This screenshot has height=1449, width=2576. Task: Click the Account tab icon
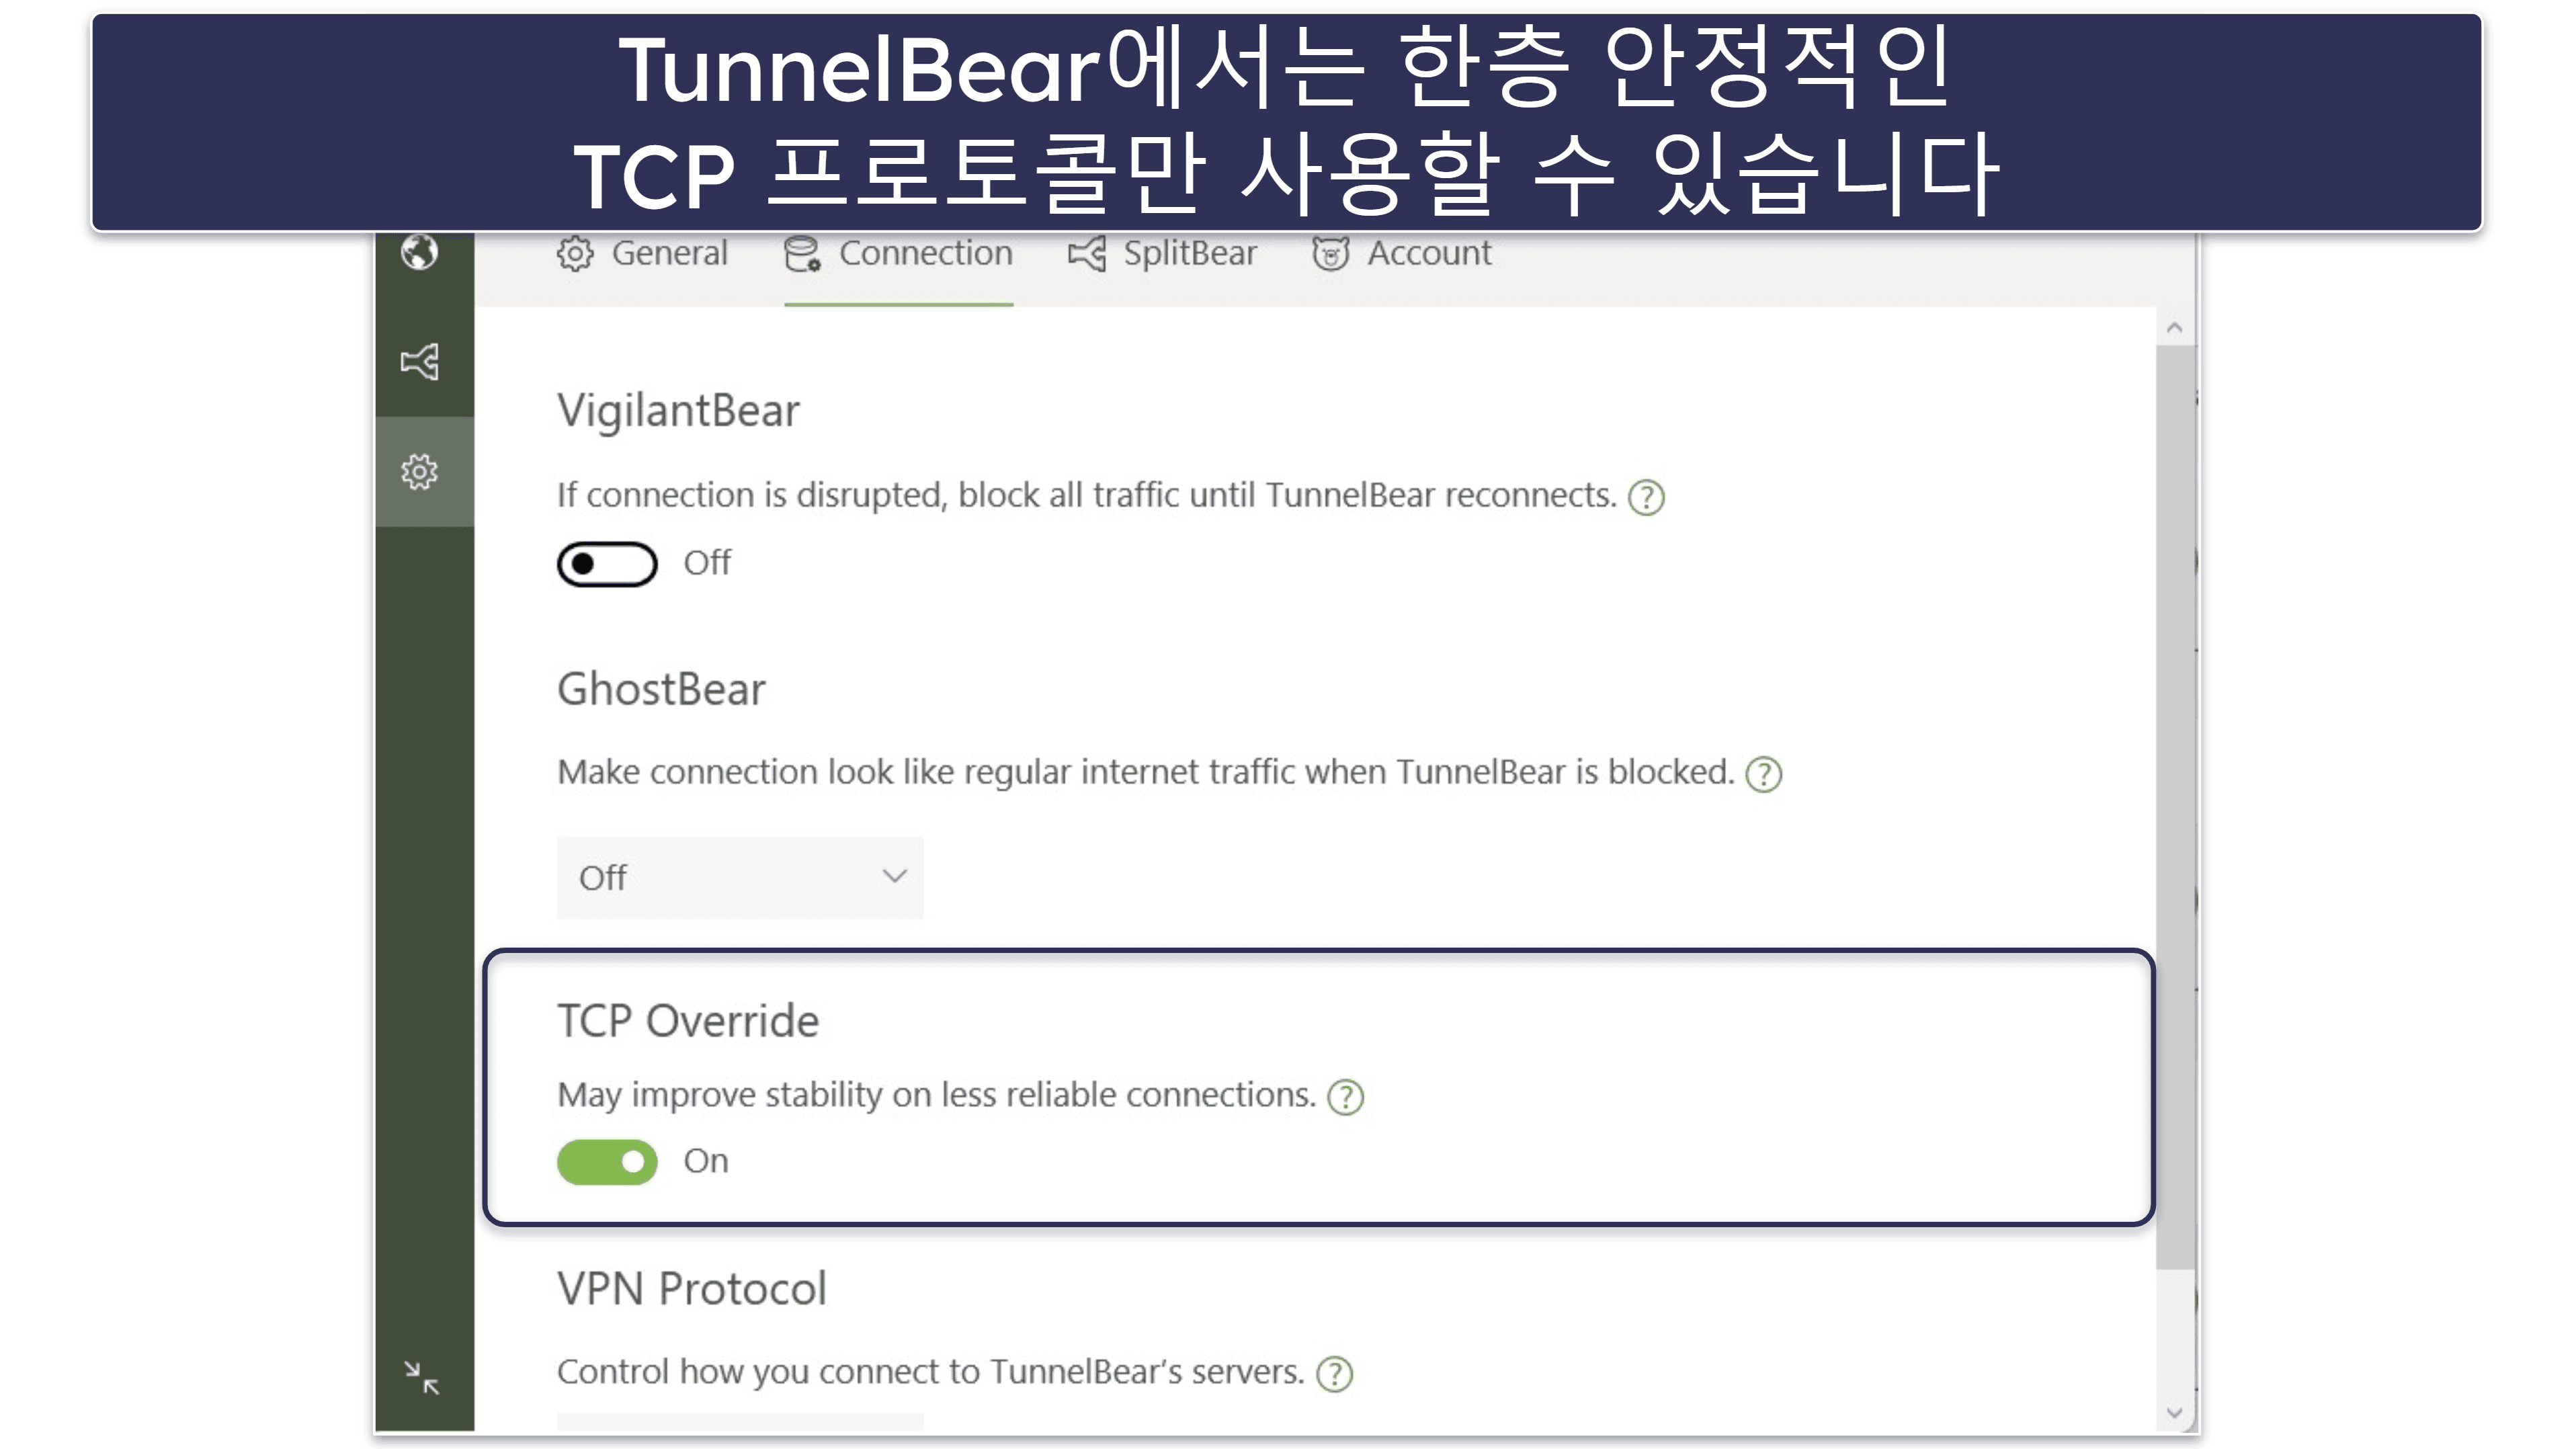[x=1331, y=253]
